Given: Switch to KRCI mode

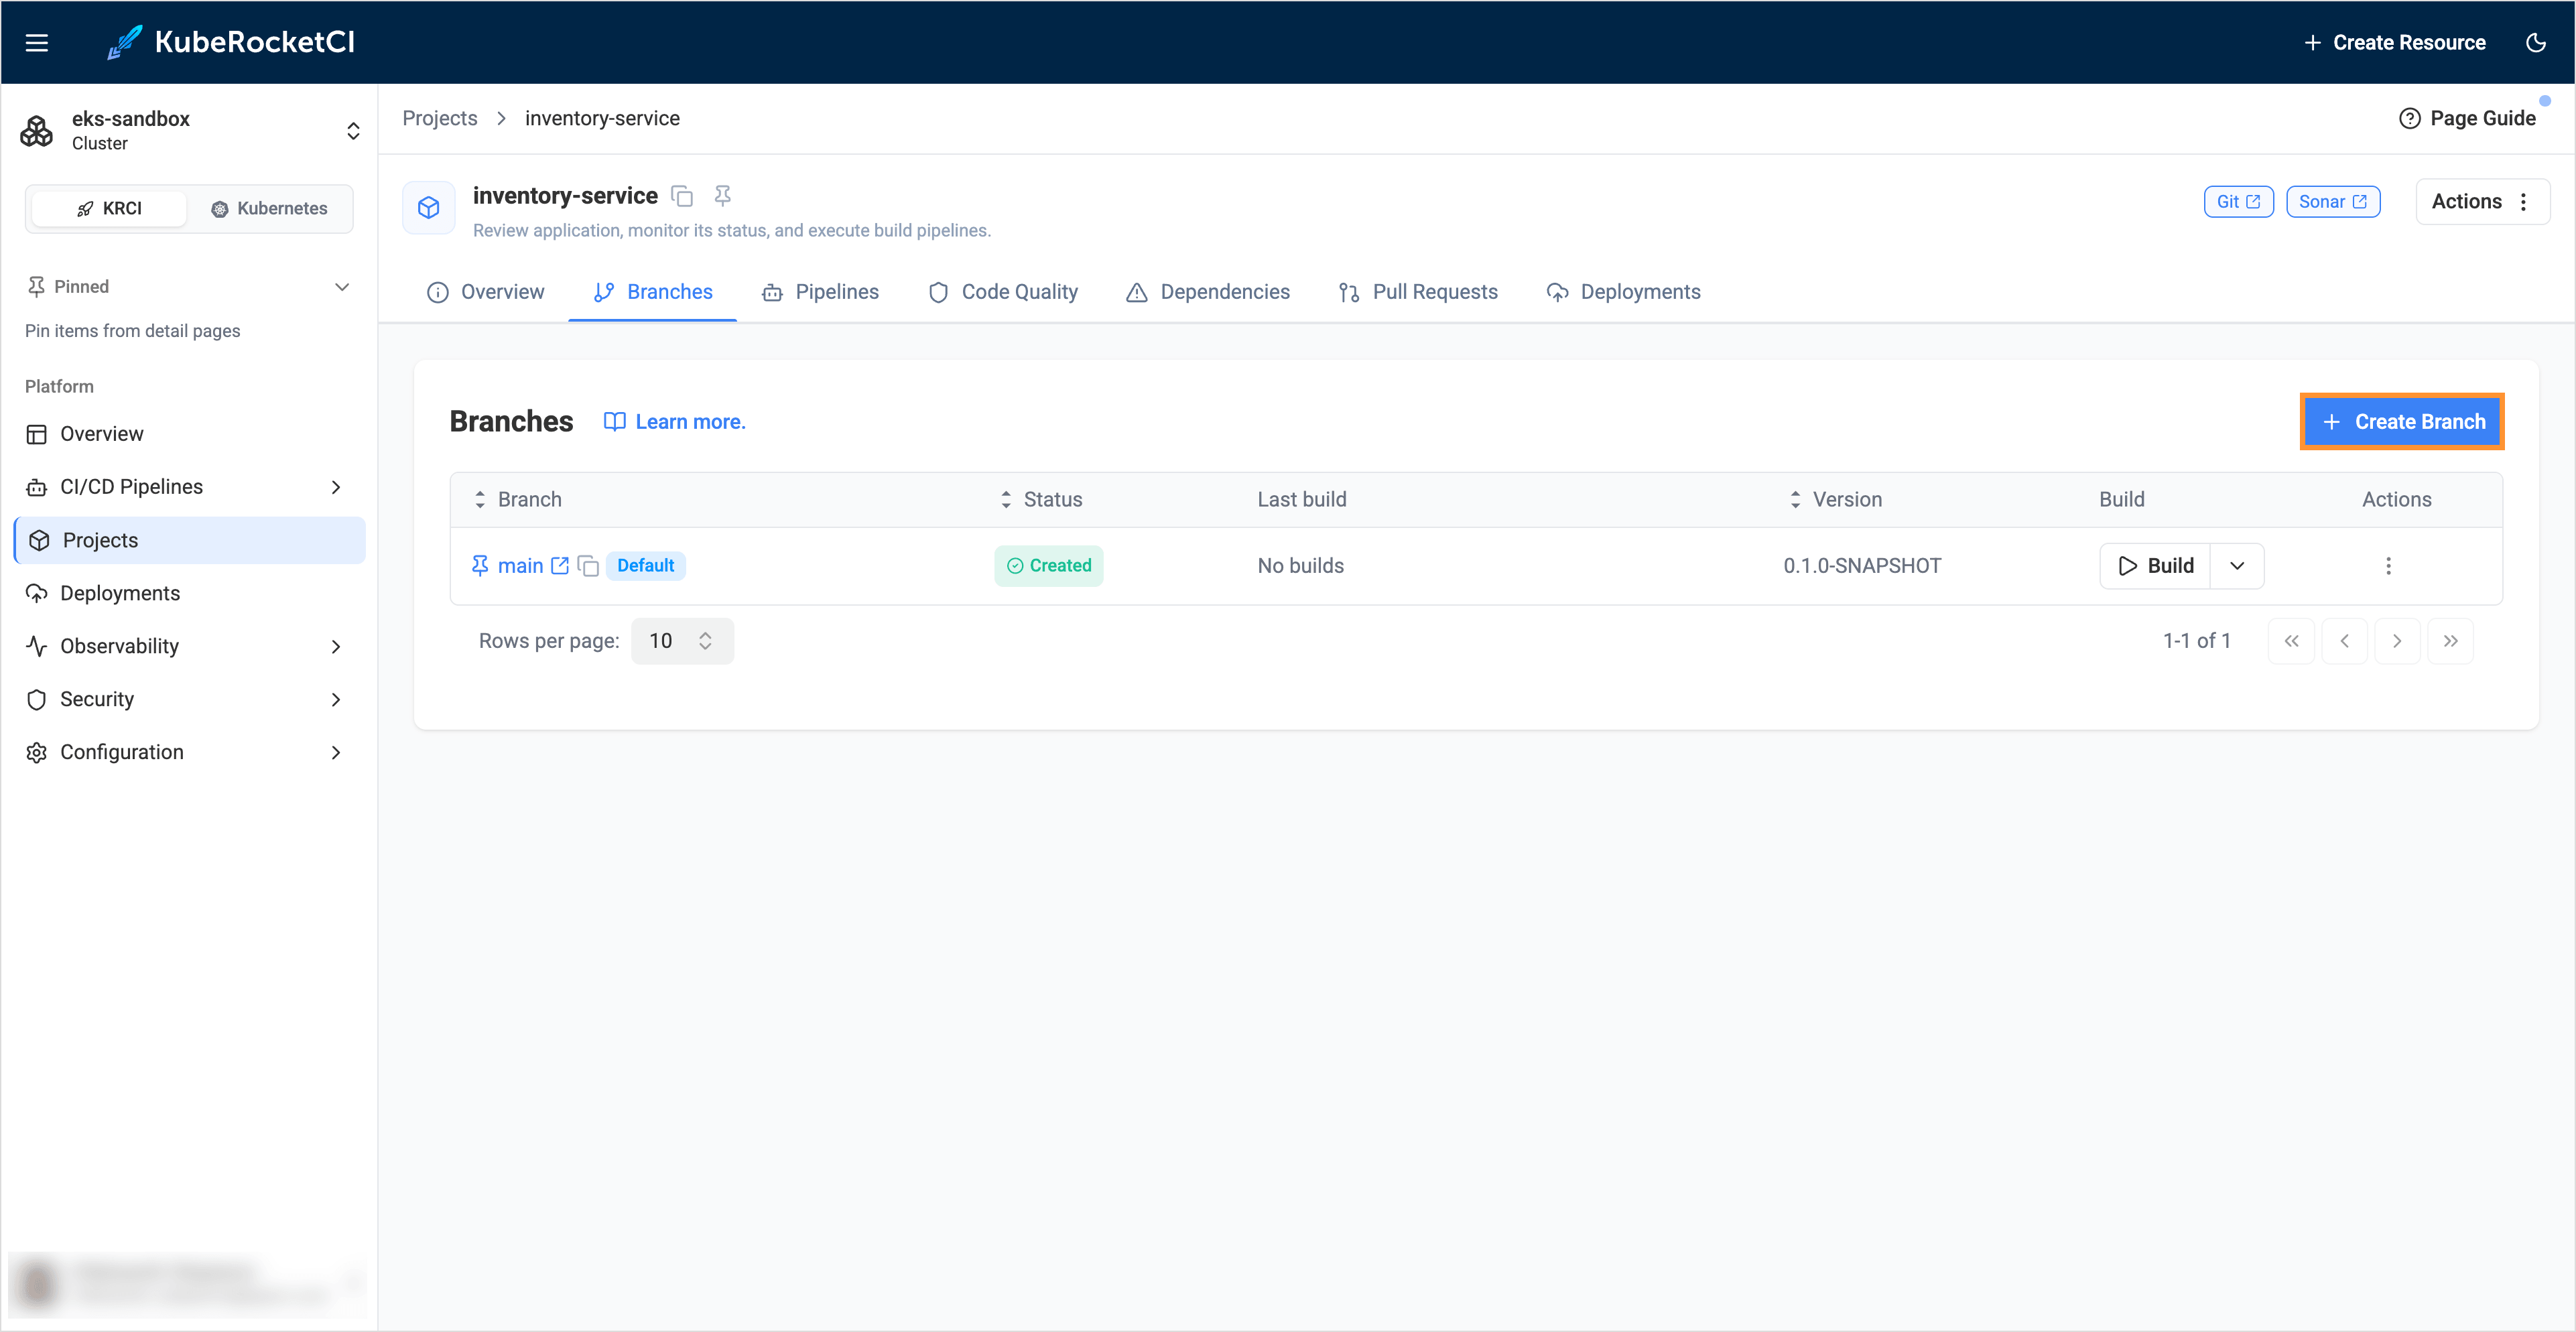Looking at the screenshot, I should click(109, 208).
